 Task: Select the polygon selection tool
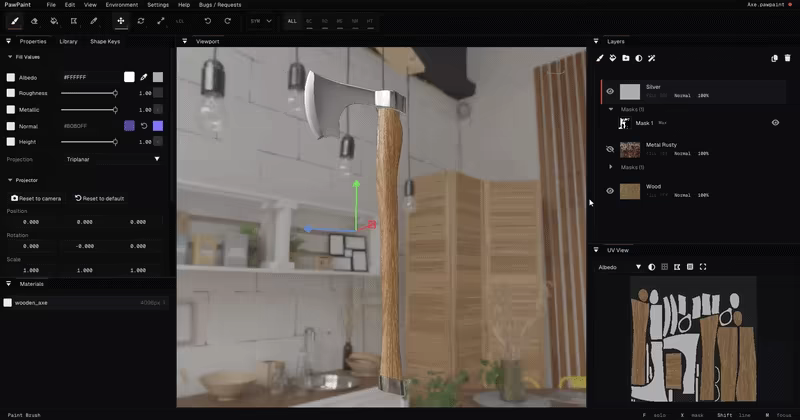click(74, 21)
